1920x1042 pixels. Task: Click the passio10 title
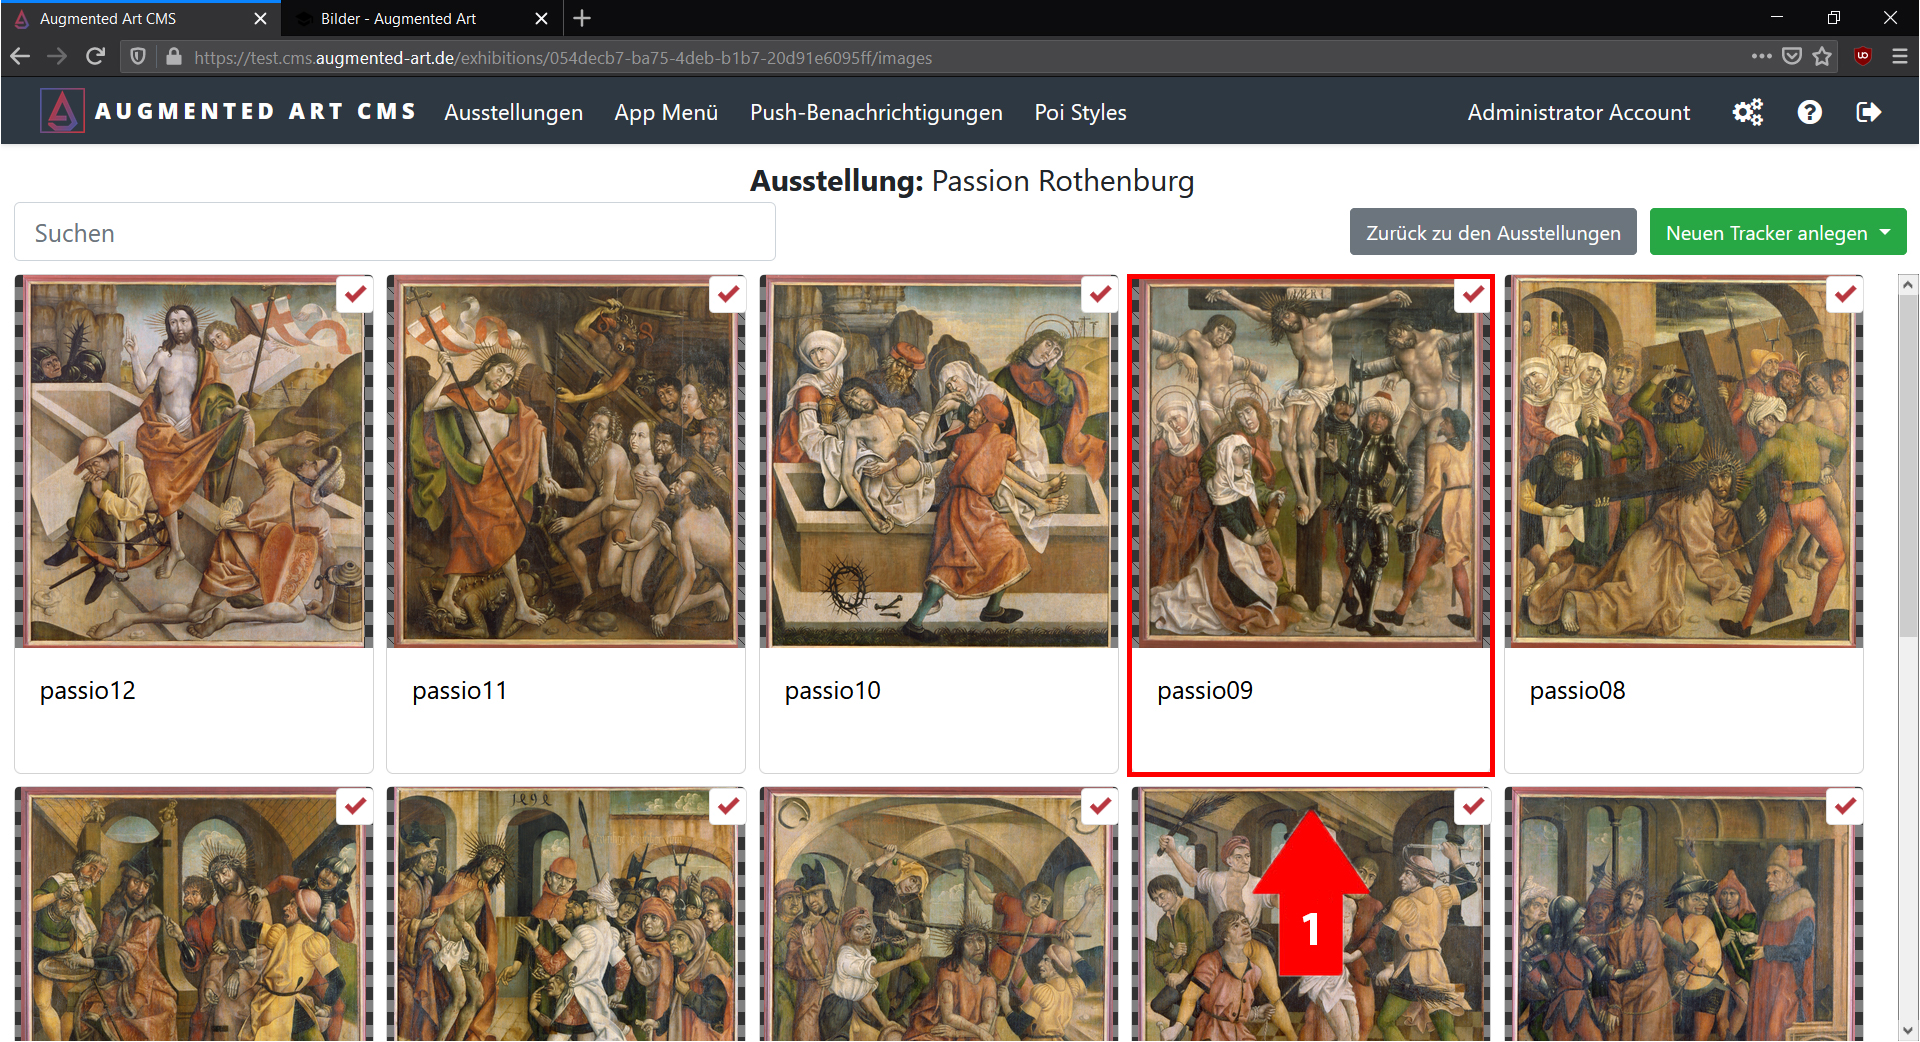pyautogui.click(x=833, y=691)
